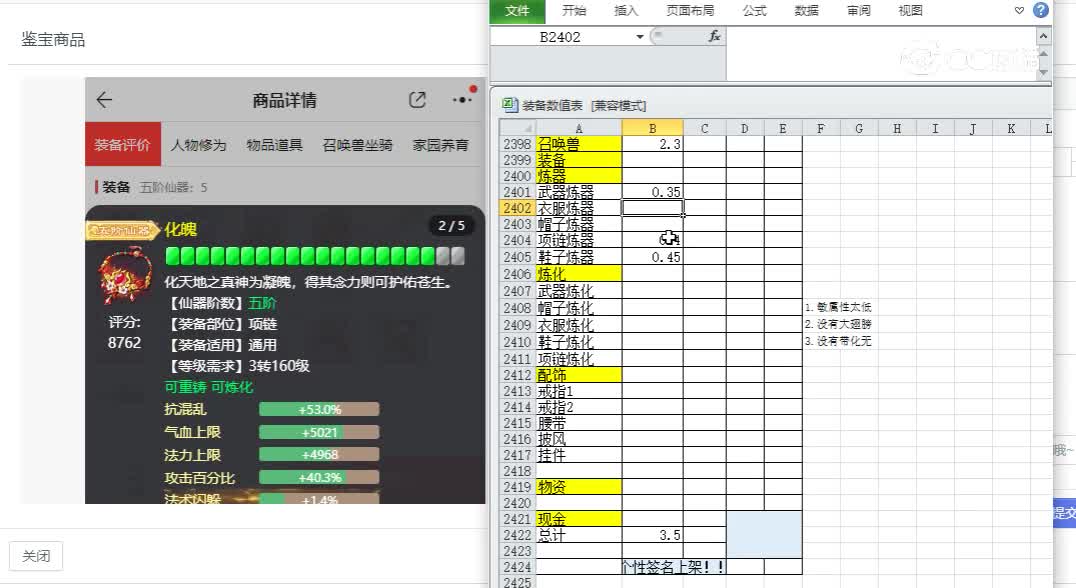Image resolution: width=1076 pixels, height=588 pixels.
Task: Click cell 衣服炼器
Action: click(578, 208)
